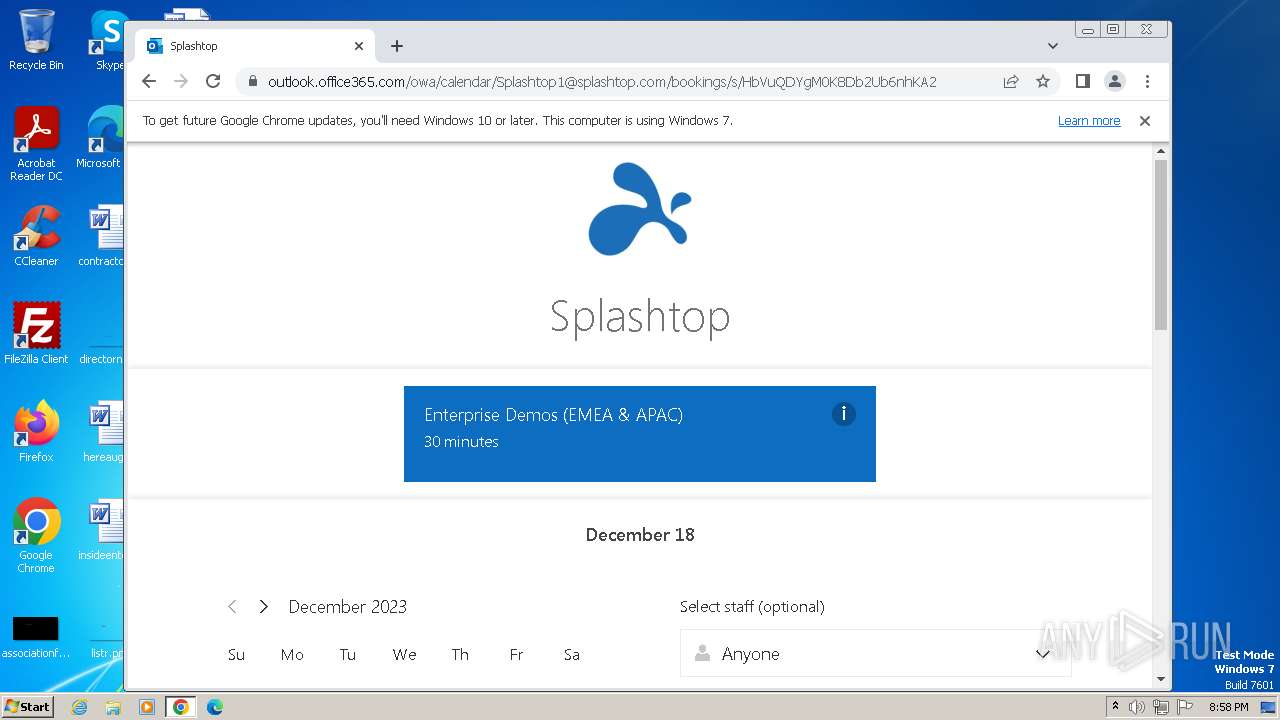Open a new tab with the plus button

[397, 46]
